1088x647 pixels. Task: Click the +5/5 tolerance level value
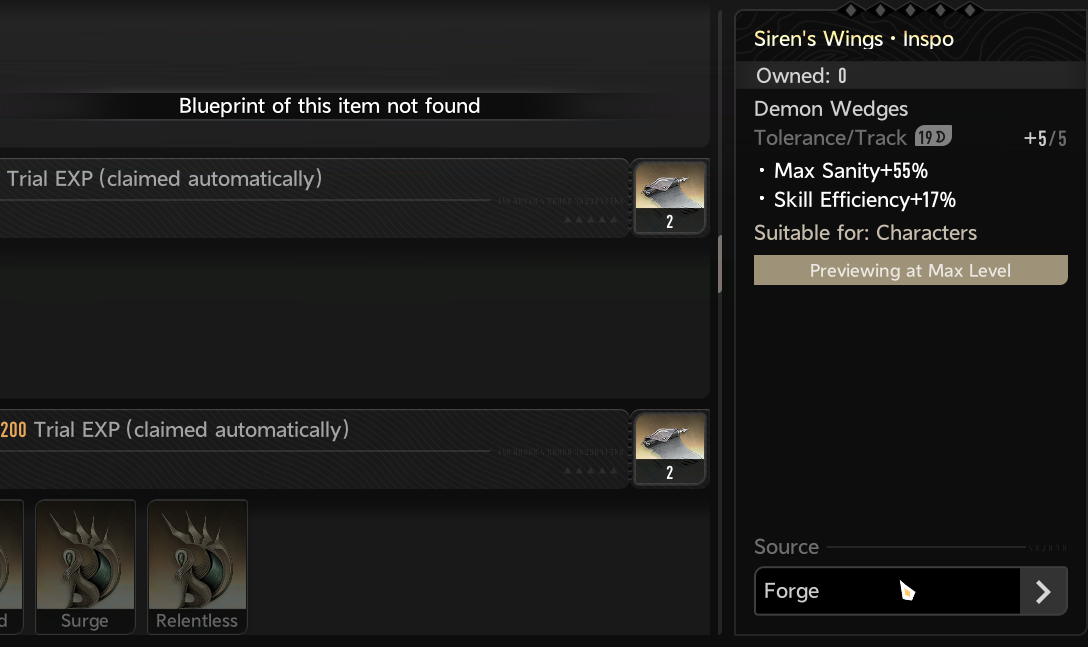1045,138
